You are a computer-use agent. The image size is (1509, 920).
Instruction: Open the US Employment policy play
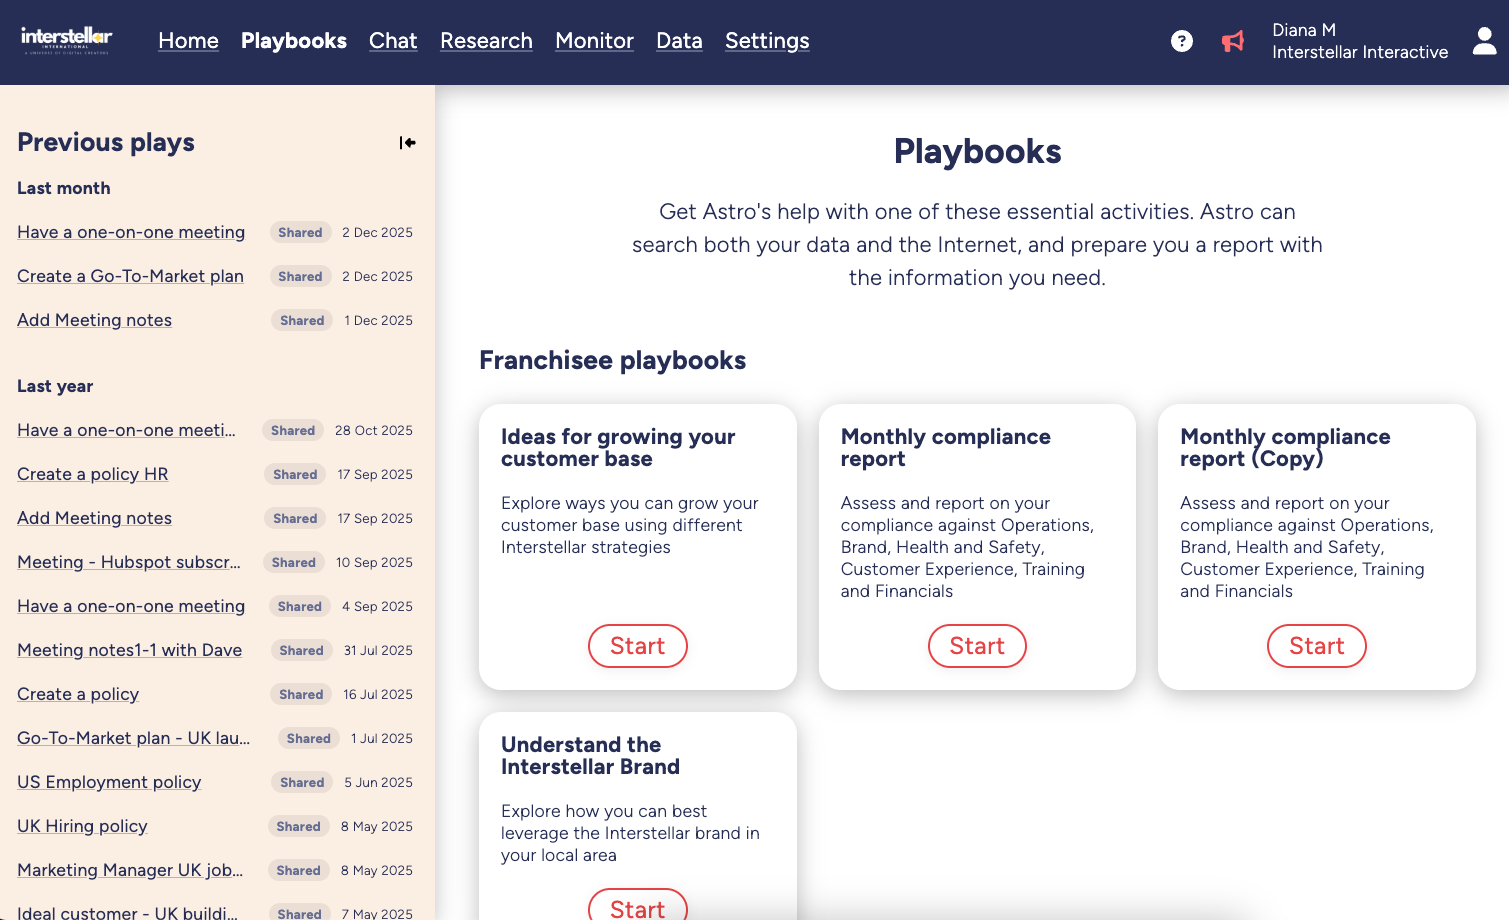coord(109,782)
